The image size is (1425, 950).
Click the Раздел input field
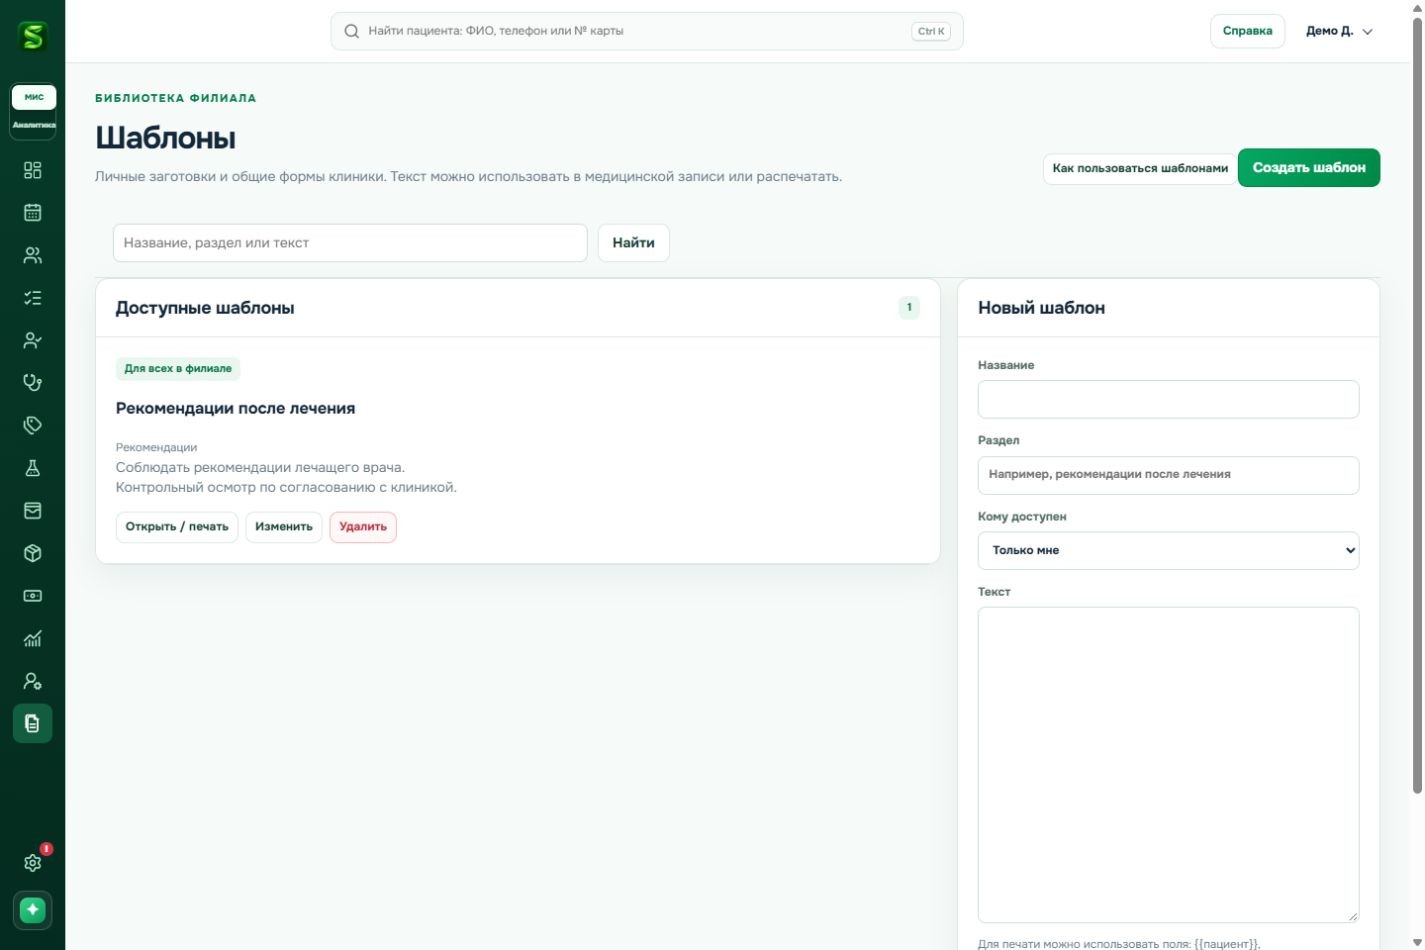[x=1168, y=475]
